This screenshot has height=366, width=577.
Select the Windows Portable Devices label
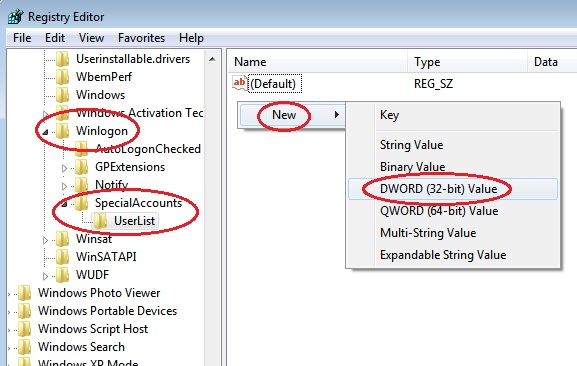(x=107, y=311)
